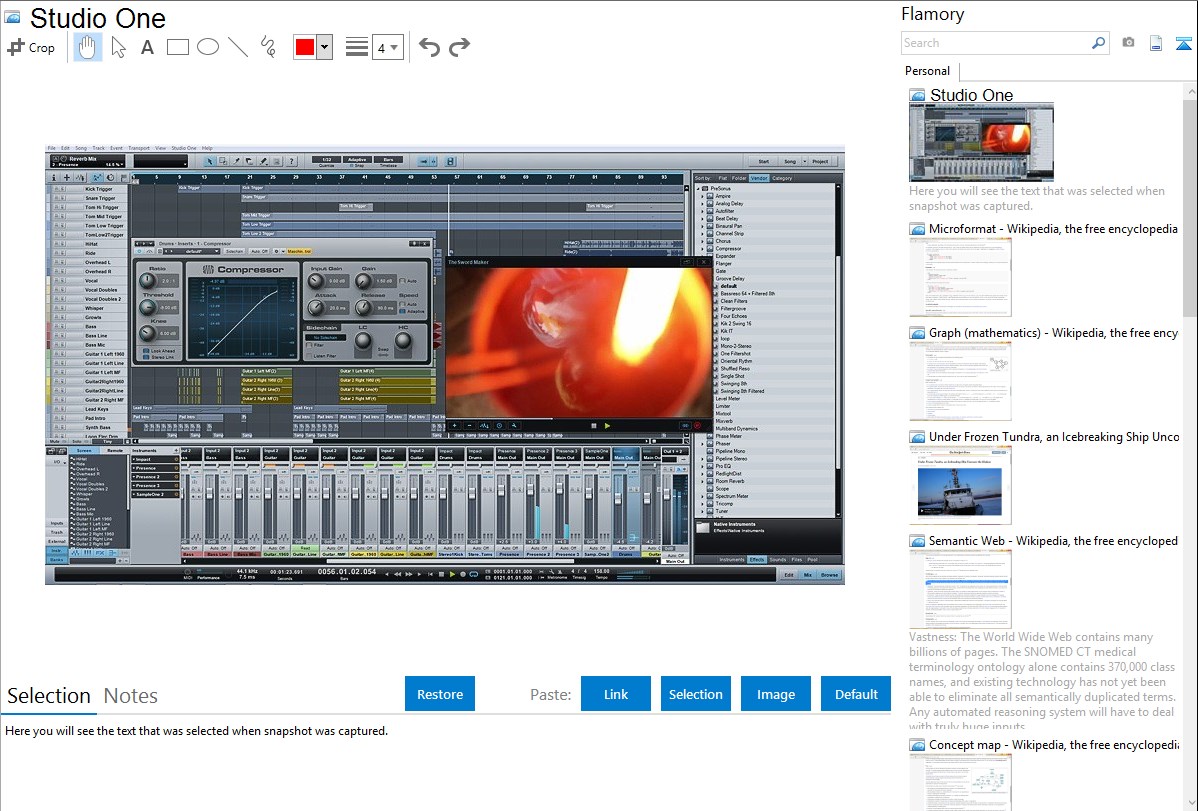Pick the ellipse shape tool
This screenshot has height=811, width=1198.
[208, 47]
